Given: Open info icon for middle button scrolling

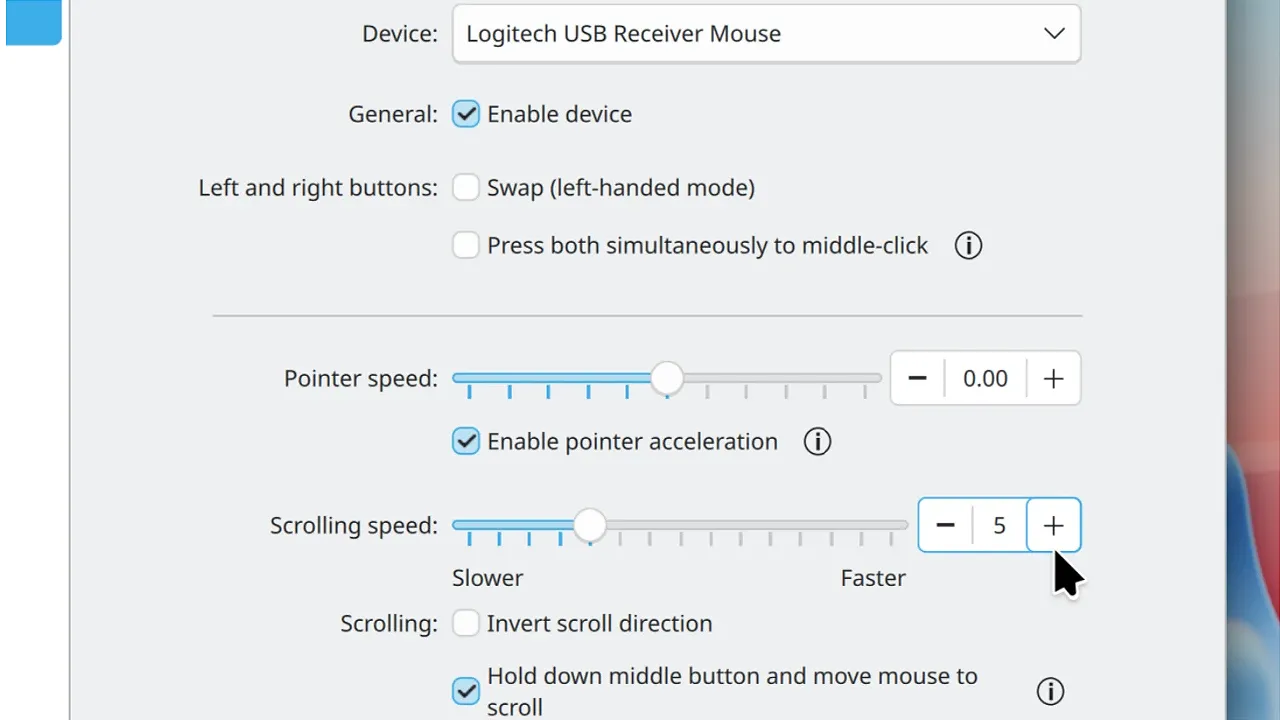Looking at the screenshot, I should click(x=1050, y=691).
